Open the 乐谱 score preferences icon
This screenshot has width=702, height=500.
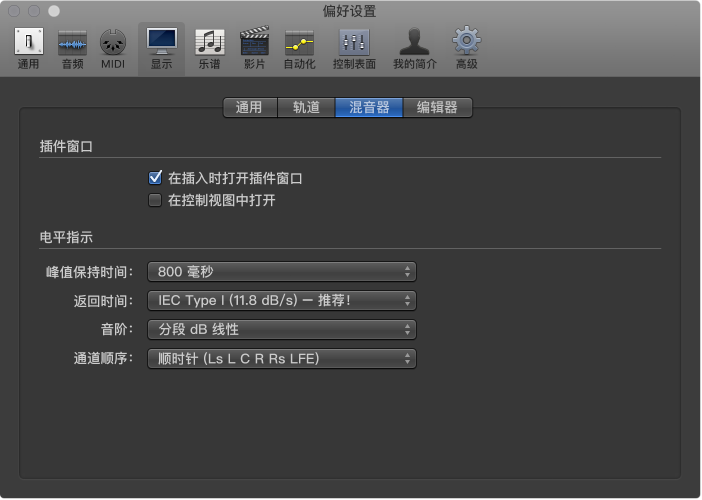[x=210, y=48]
